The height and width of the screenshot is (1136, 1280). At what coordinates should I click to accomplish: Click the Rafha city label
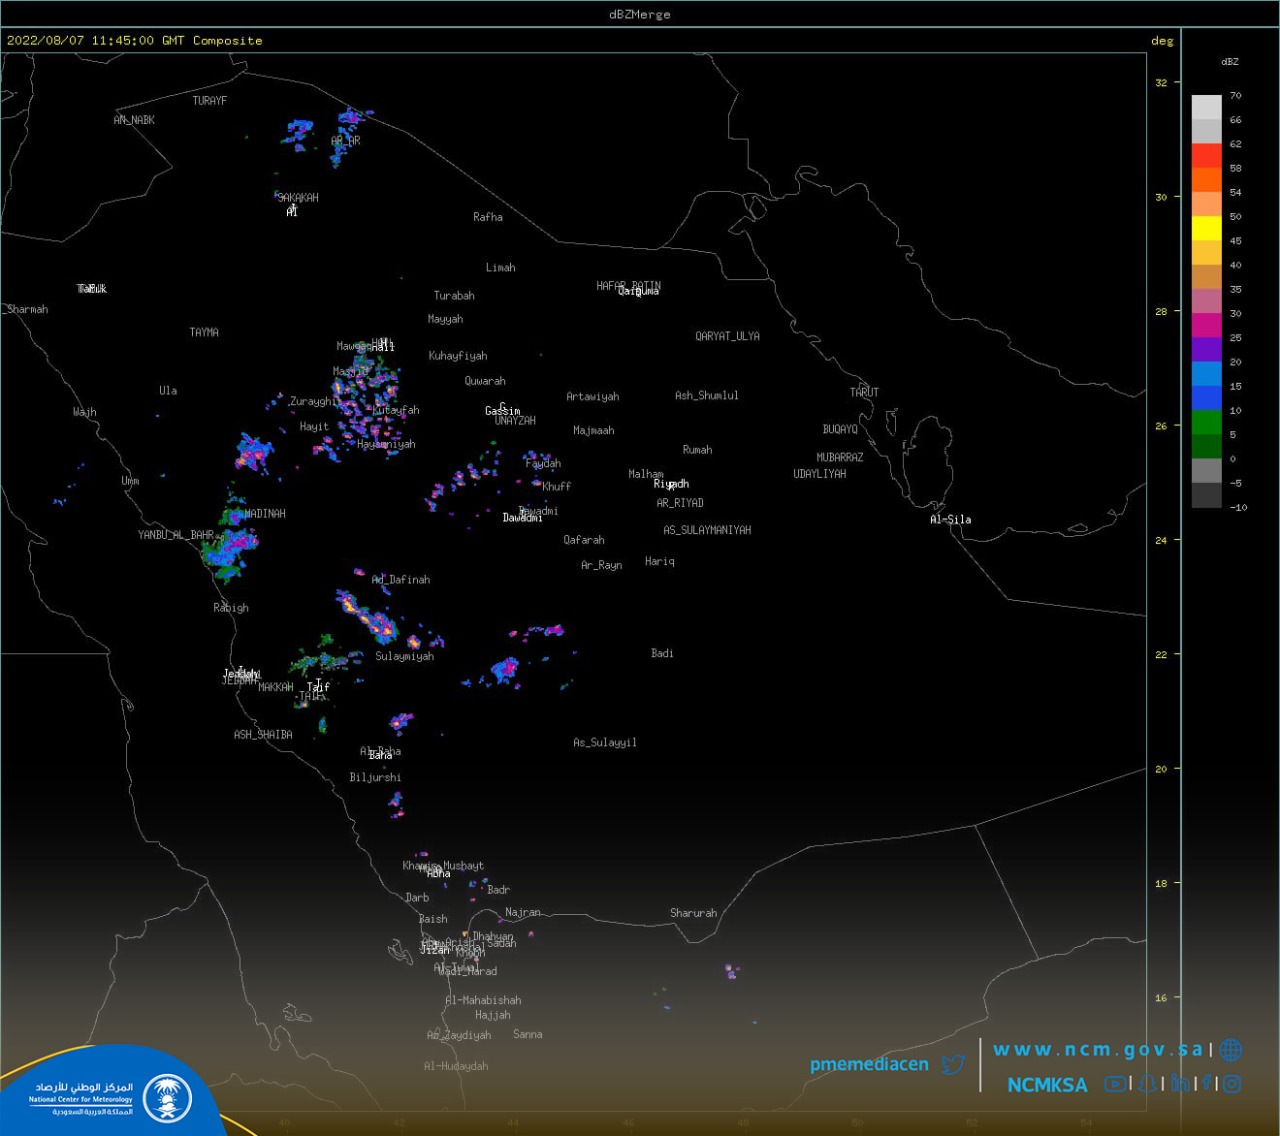[488, 217]
